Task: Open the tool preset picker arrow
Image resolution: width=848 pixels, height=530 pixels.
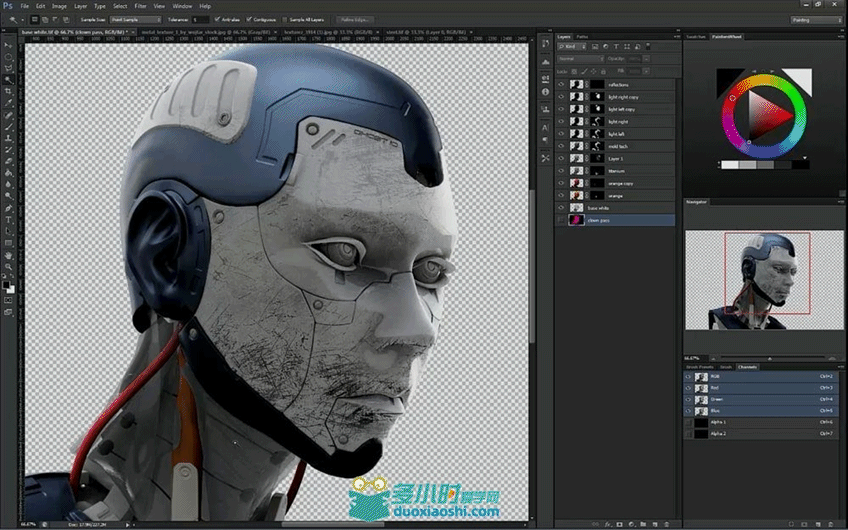Action: coord(22,19)
